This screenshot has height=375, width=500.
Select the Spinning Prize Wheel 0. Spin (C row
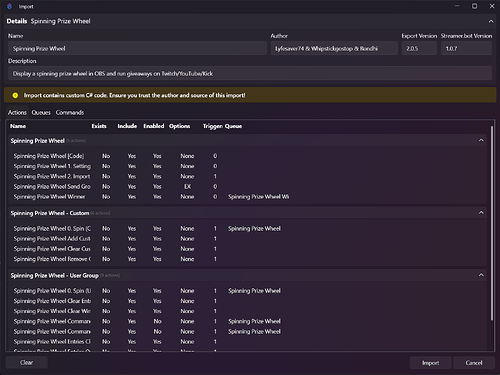pyautogui.click(x=247, y=228)
